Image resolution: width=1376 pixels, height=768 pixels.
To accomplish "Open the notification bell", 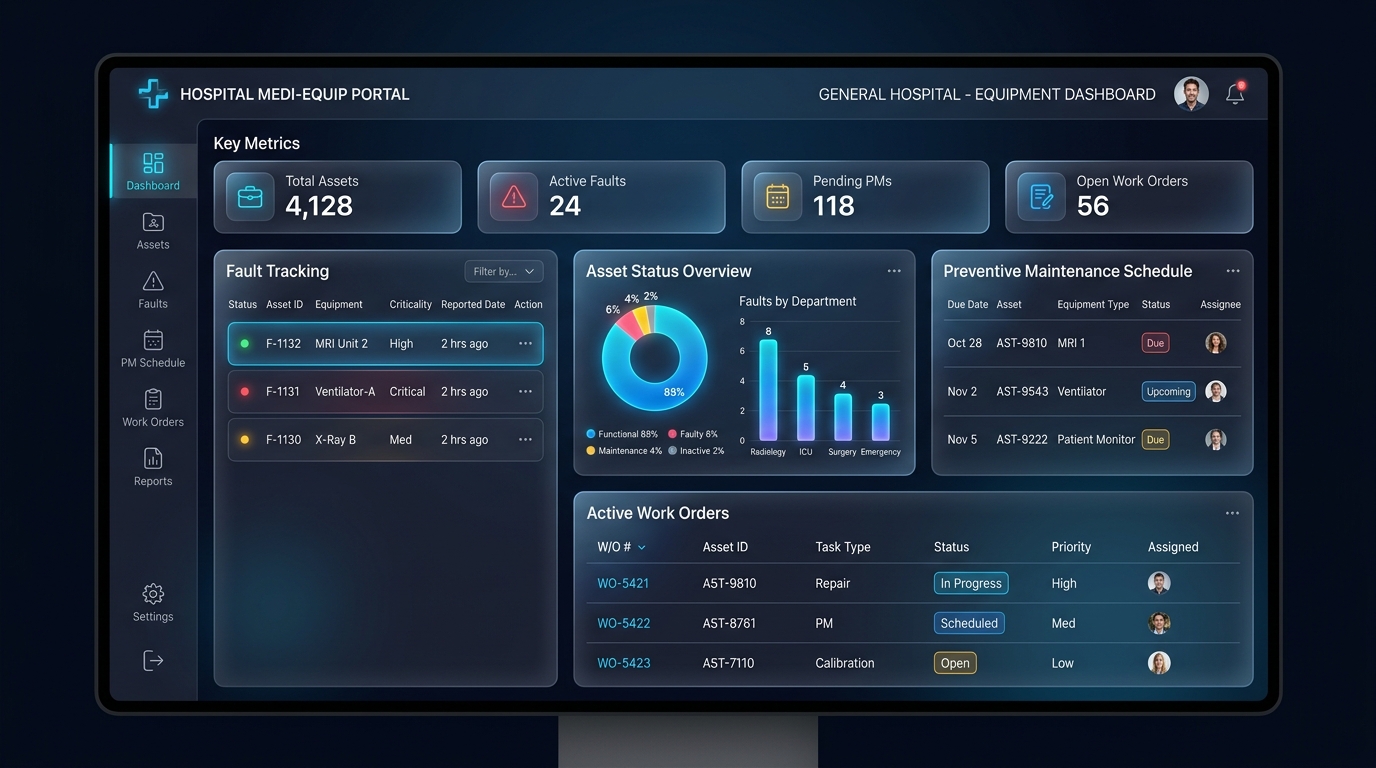I will click(x=1235, y=94).
